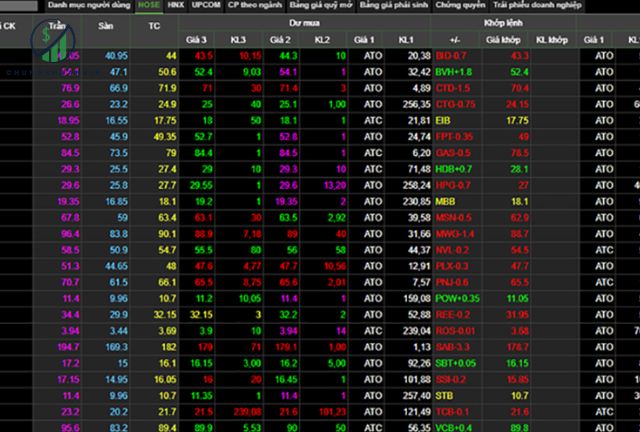
Task: Click reference price 32.15 in REE row
Action: [165, 315]
